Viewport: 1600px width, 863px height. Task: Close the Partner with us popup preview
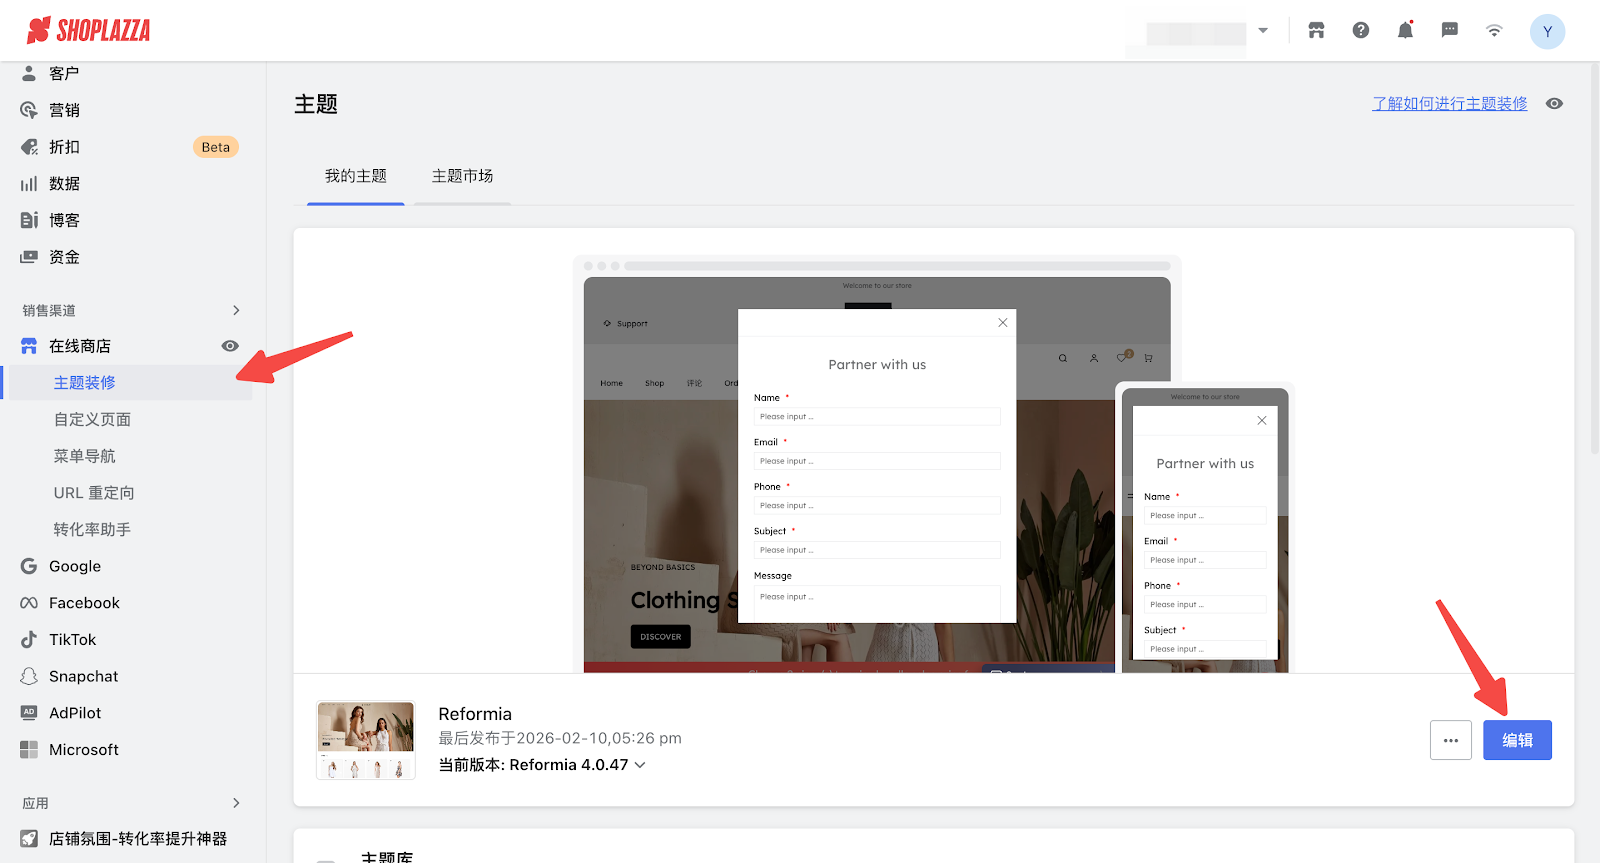coord(1002,323)
